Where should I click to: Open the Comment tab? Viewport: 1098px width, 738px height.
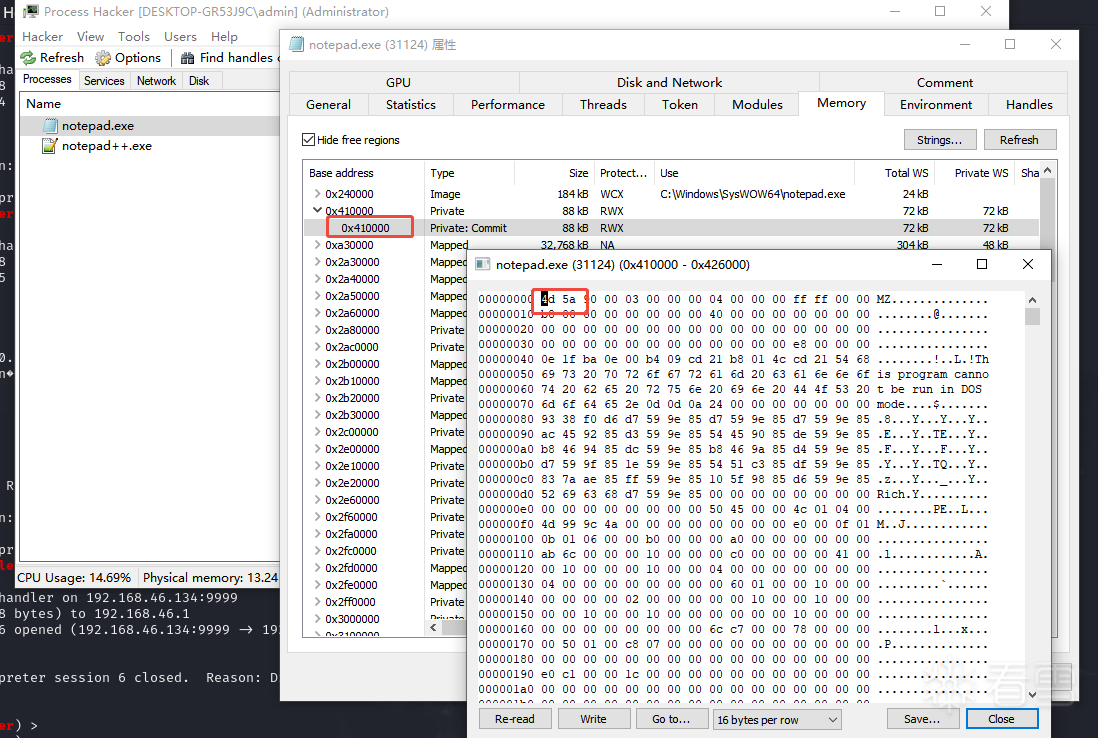(x=944, y=83)
